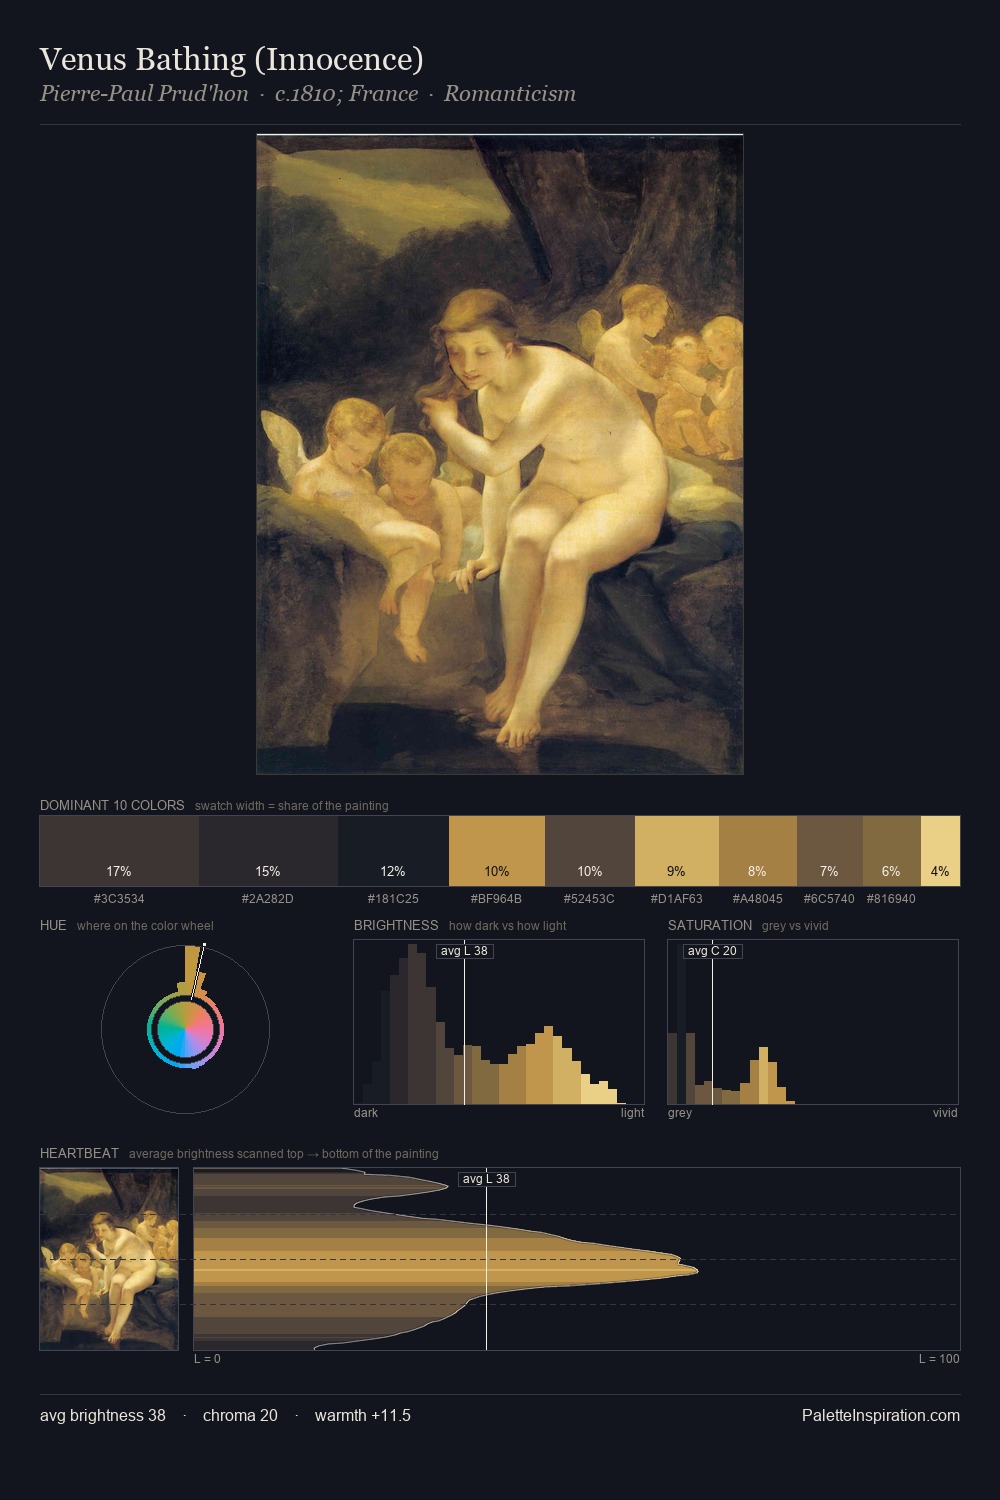
Task: Click the footer stat avg brightness 38
Action: (x=103, y=1415)
